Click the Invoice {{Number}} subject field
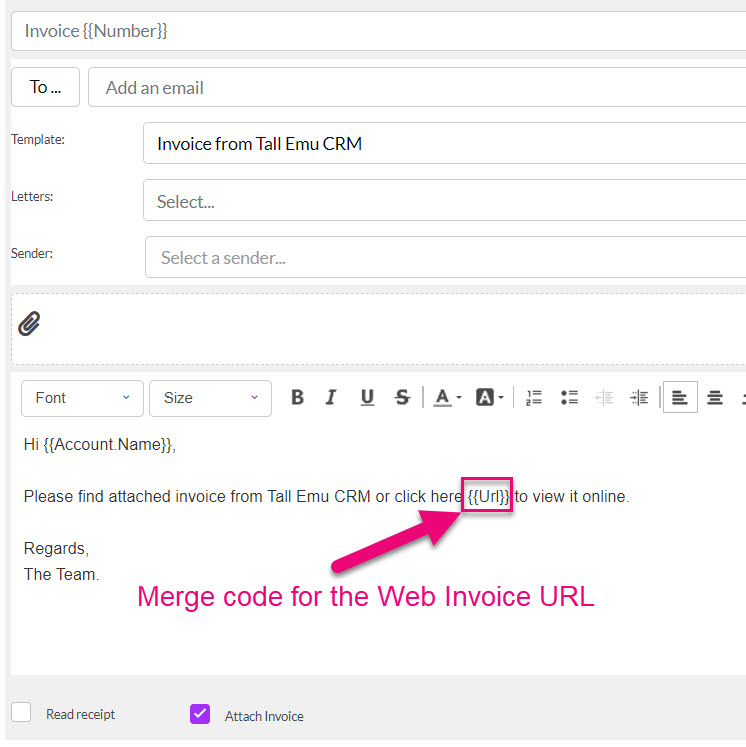 pos(379,31)
